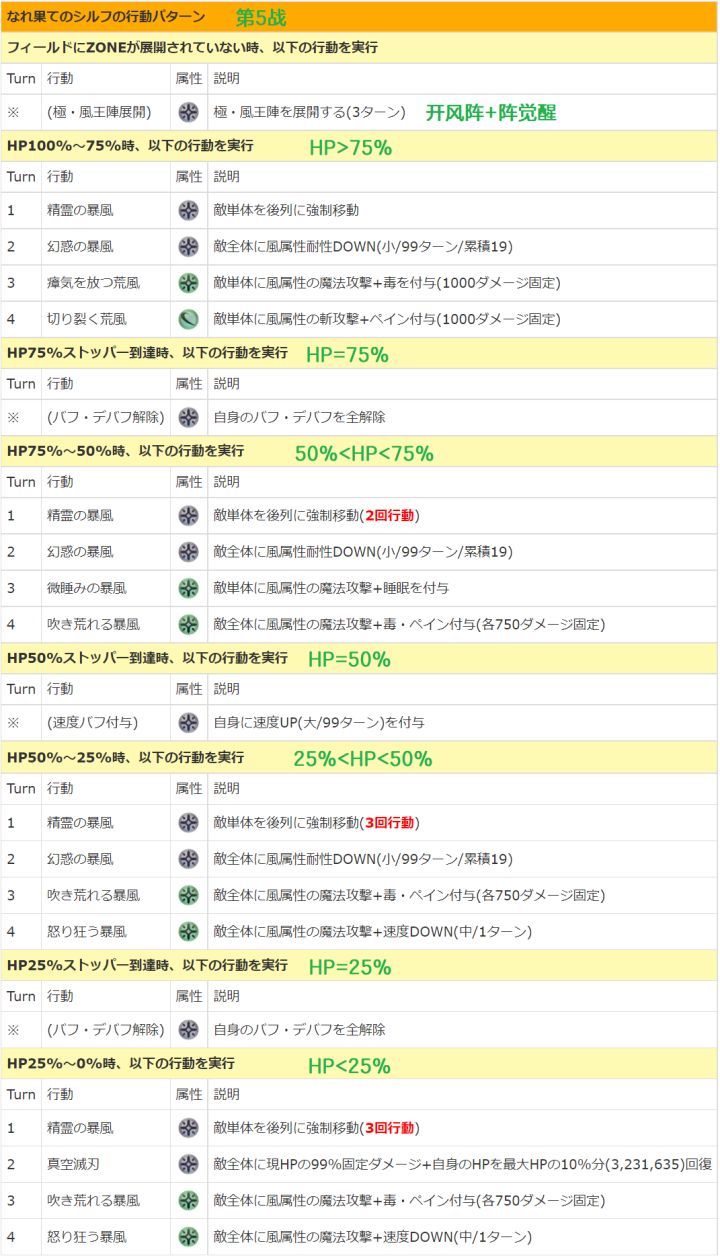Click the orange header なれ果てのシルフの行動パターン
Image resolution: width=720 pixels, height=1258 pixels.
pos(106,16)
